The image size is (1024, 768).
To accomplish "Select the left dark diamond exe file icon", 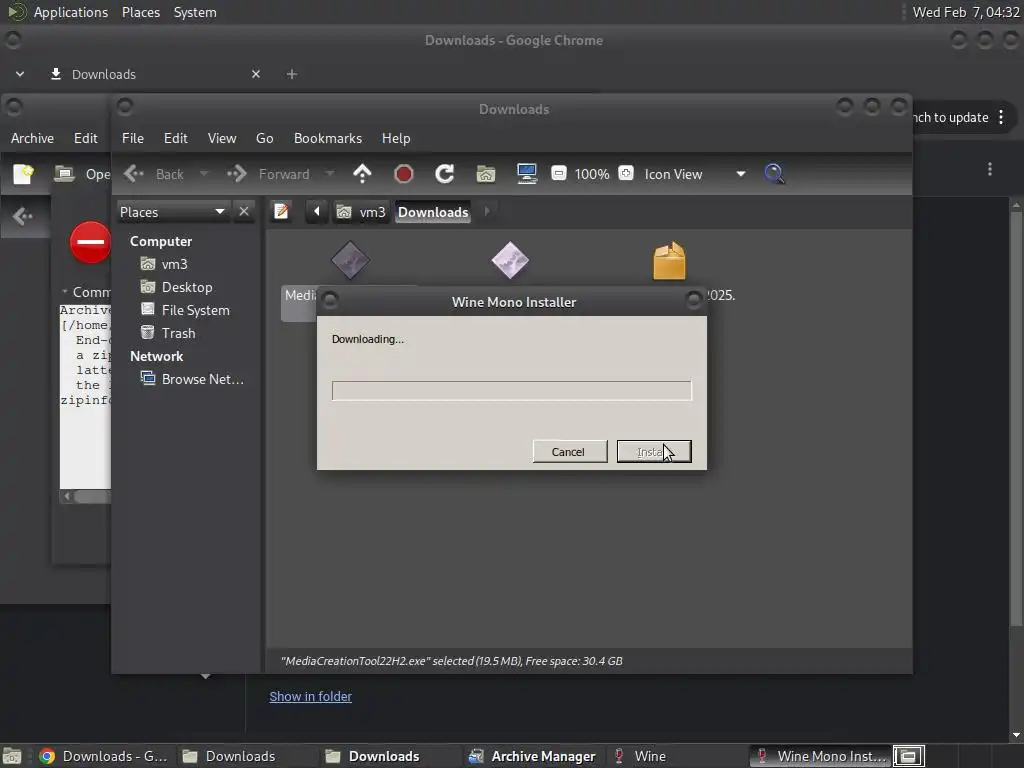I will tap(350, 260).
